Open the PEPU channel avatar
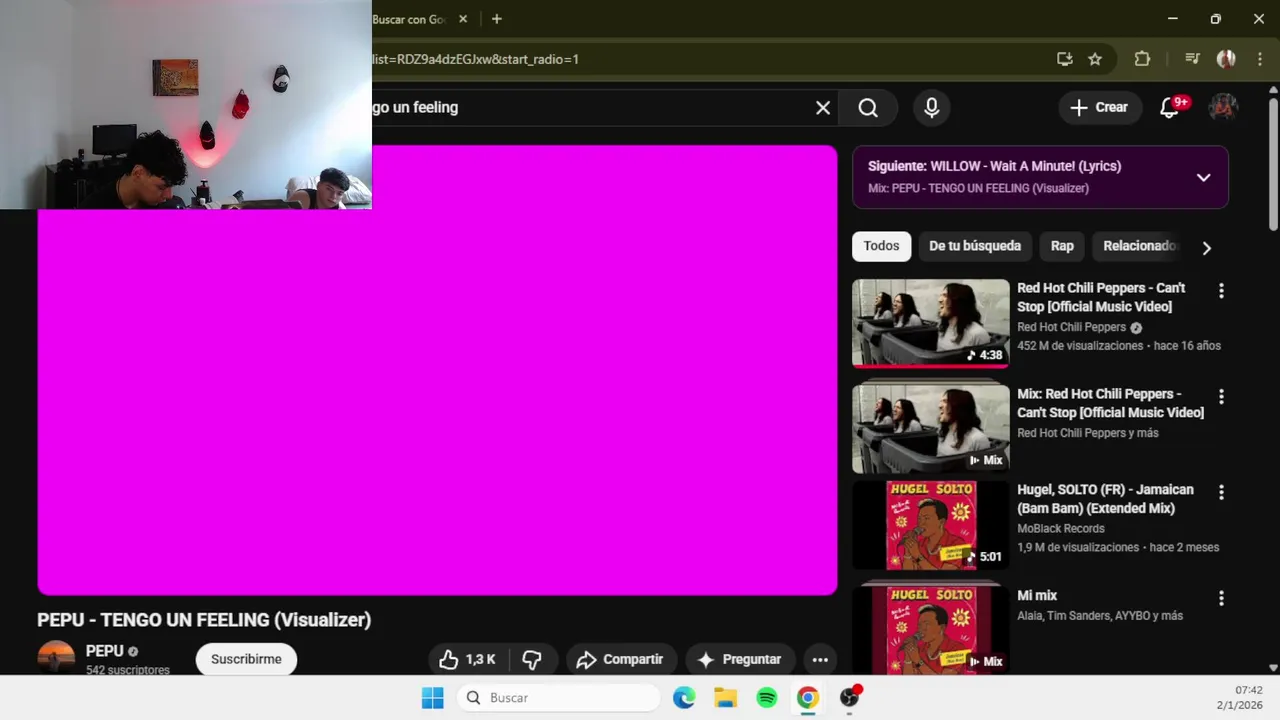Viewport: 1280px width, 720px height. click(x=56, y=657)
